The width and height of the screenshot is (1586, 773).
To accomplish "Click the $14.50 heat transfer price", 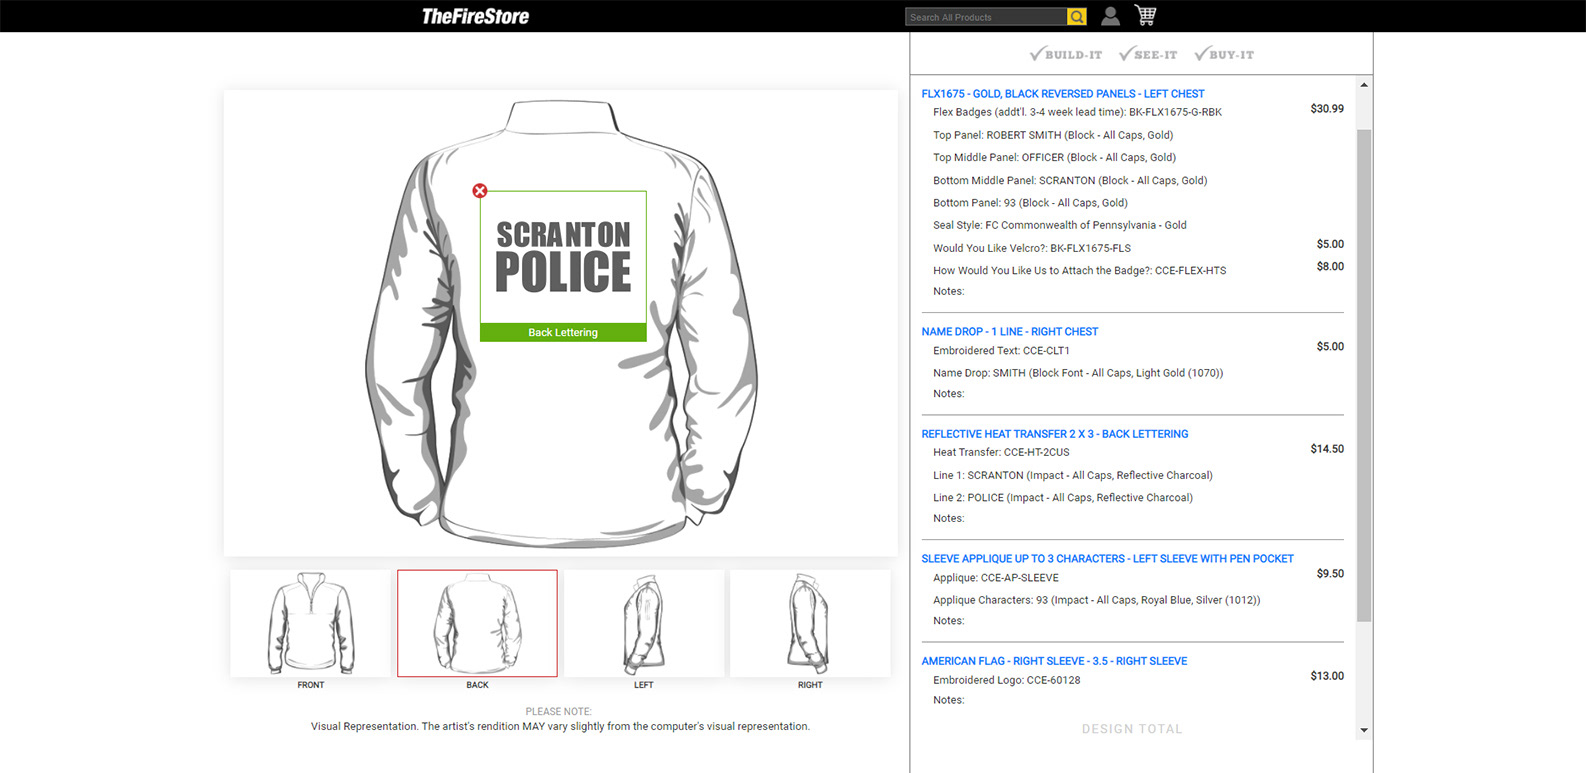I will (1327, 450).
